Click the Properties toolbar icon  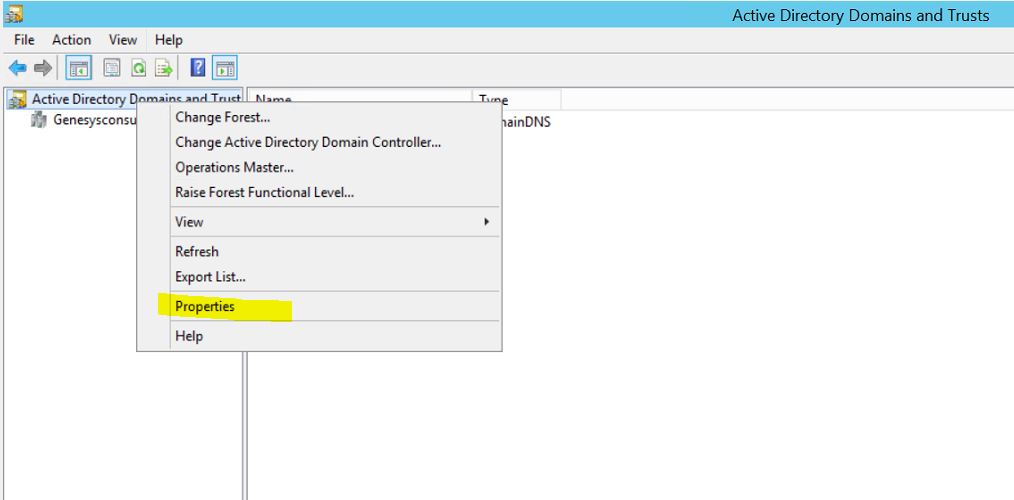[x=112, y=68]
